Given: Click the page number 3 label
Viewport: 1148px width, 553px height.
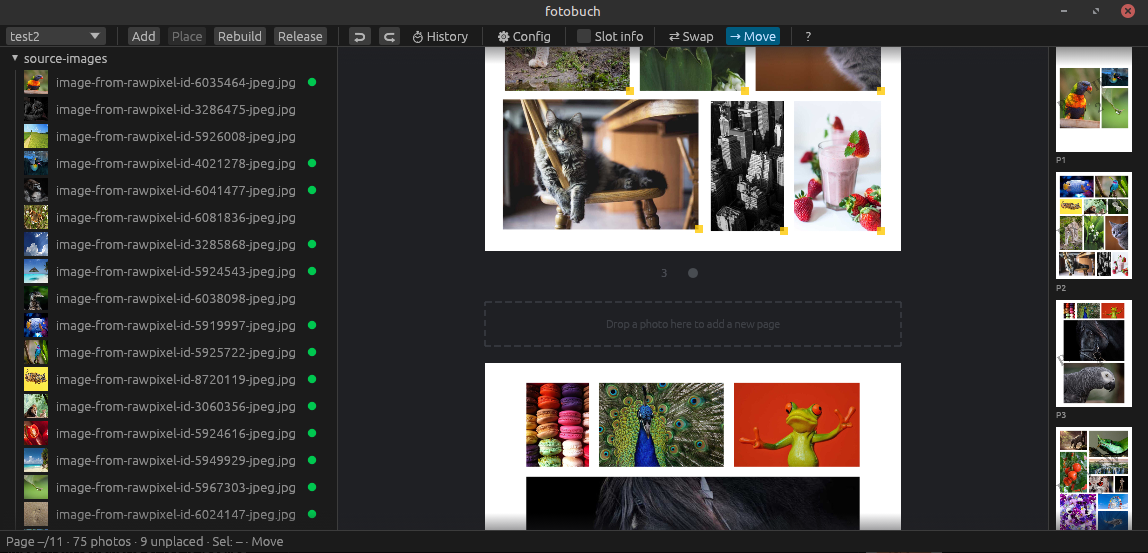Looking at the screenshot, I should (664, 273).
